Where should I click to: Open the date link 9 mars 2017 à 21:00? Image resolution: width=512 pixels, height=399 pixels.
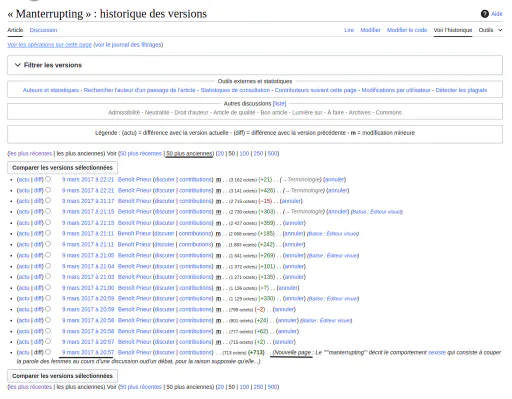88,288
